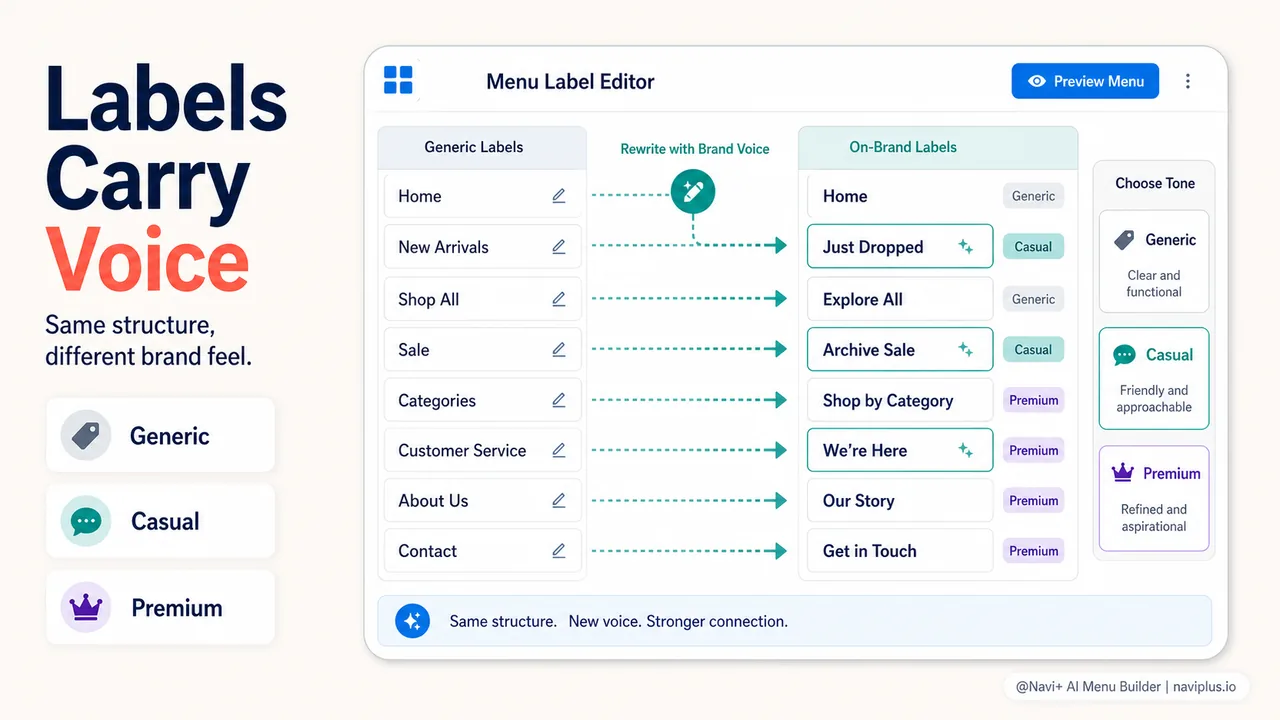Click the left-side Casual card
The width and height of the screenshot is (1280, 720).
click(160, 521)
